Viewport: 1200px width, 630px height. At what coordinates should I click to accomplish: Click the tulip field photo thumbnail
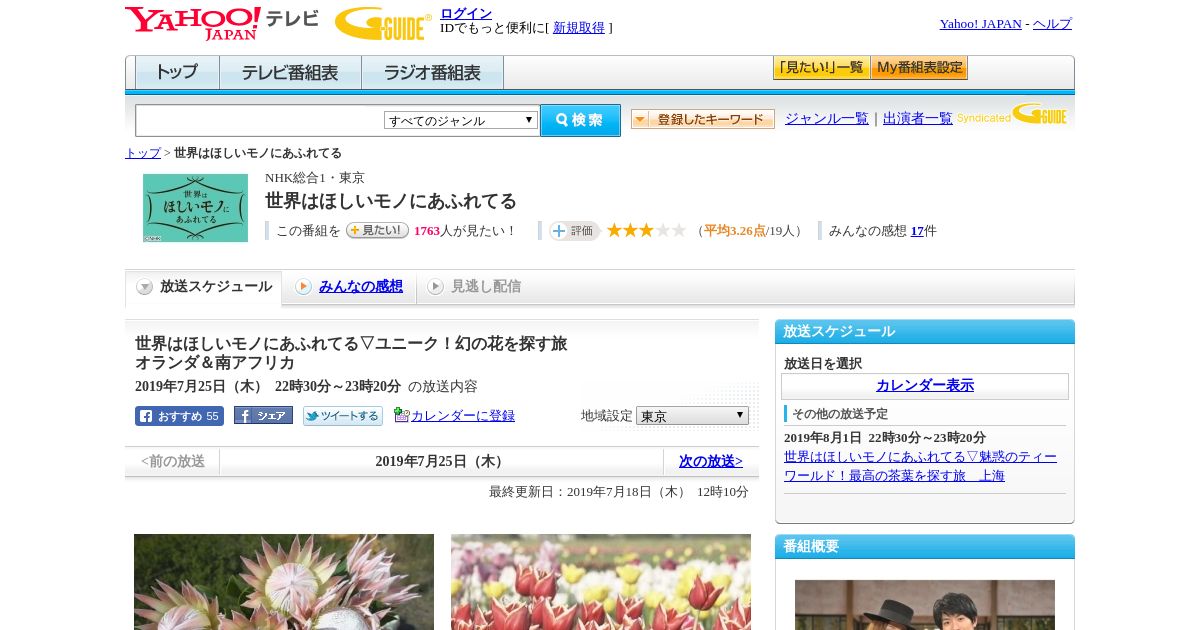pos(601,582)
